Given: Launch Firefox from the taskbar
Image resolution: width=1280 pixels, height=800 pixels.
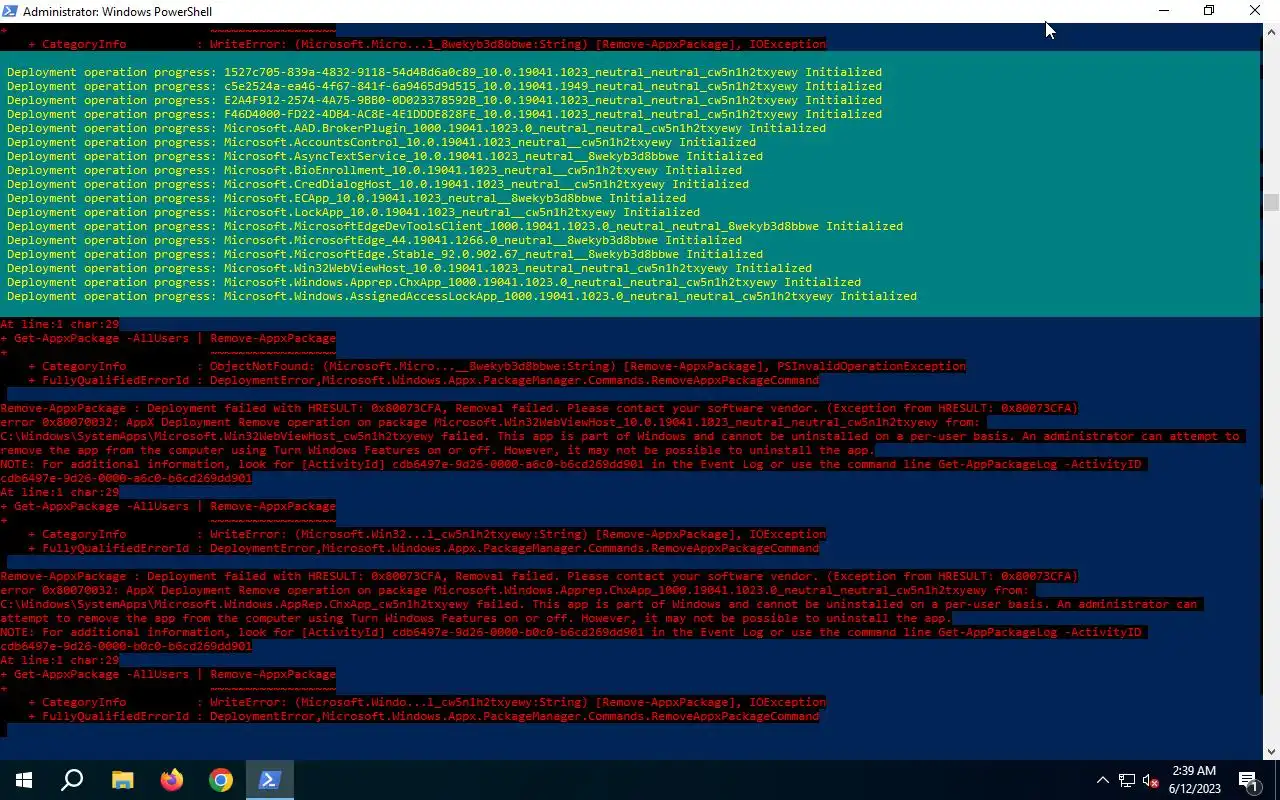Looking at the screenshot, I should (171, 780).
